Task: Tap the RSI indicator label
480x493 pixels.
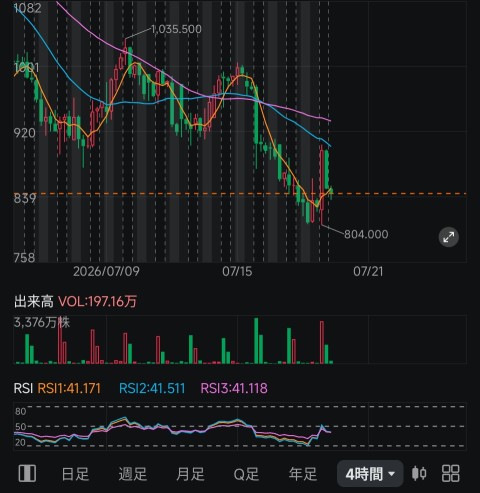Action: tap(23, 388)
